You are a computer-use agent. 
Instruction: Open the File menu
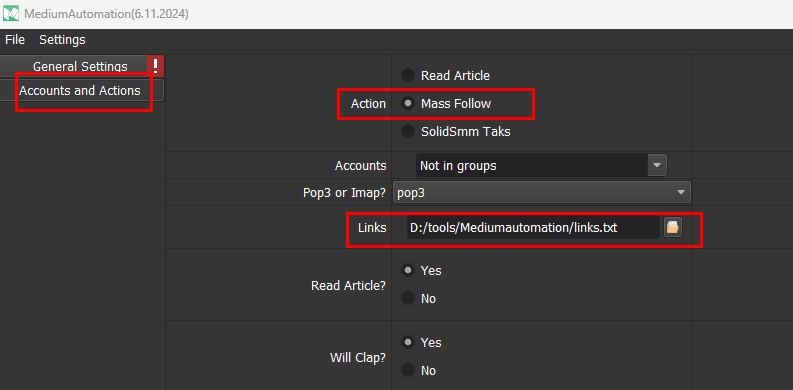[x=15, y=39]
